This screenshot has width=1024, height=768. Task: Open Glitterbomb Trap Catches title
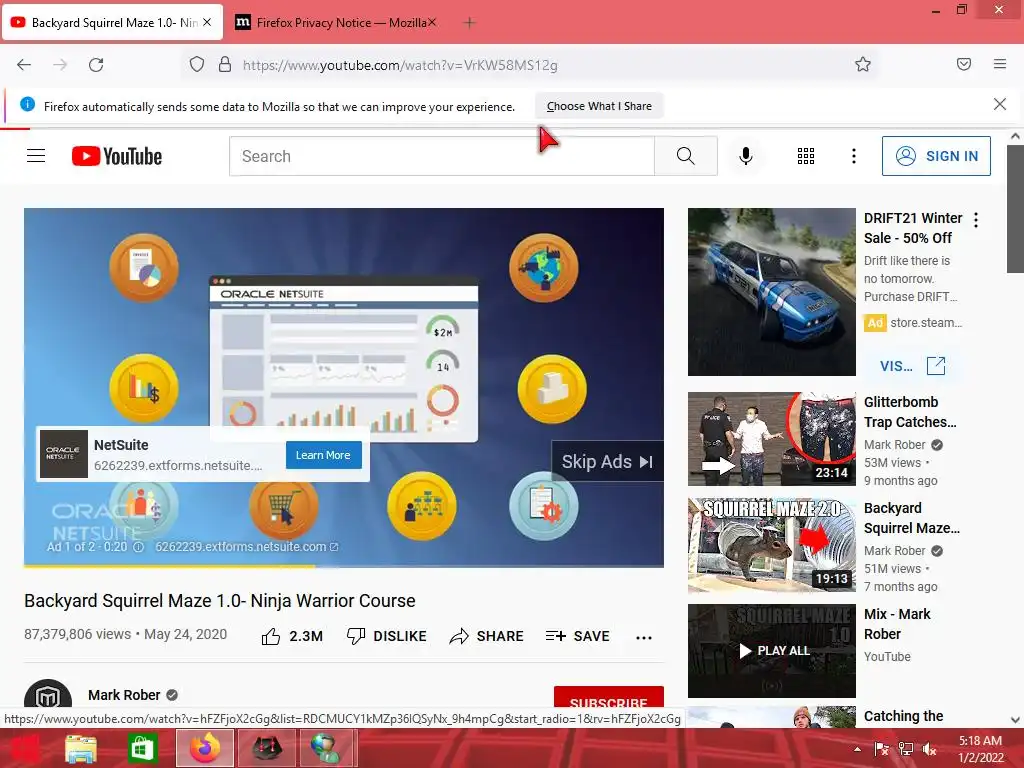(910, 412)
